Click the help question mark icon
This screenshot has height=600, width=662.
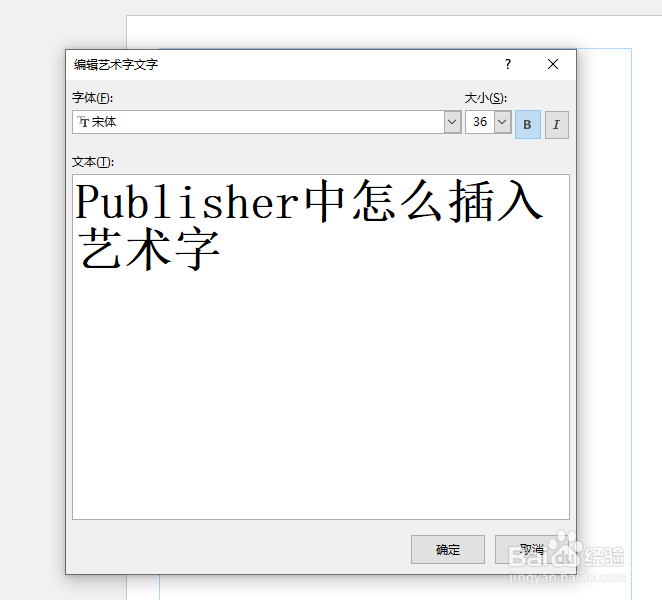click(508, 64)
